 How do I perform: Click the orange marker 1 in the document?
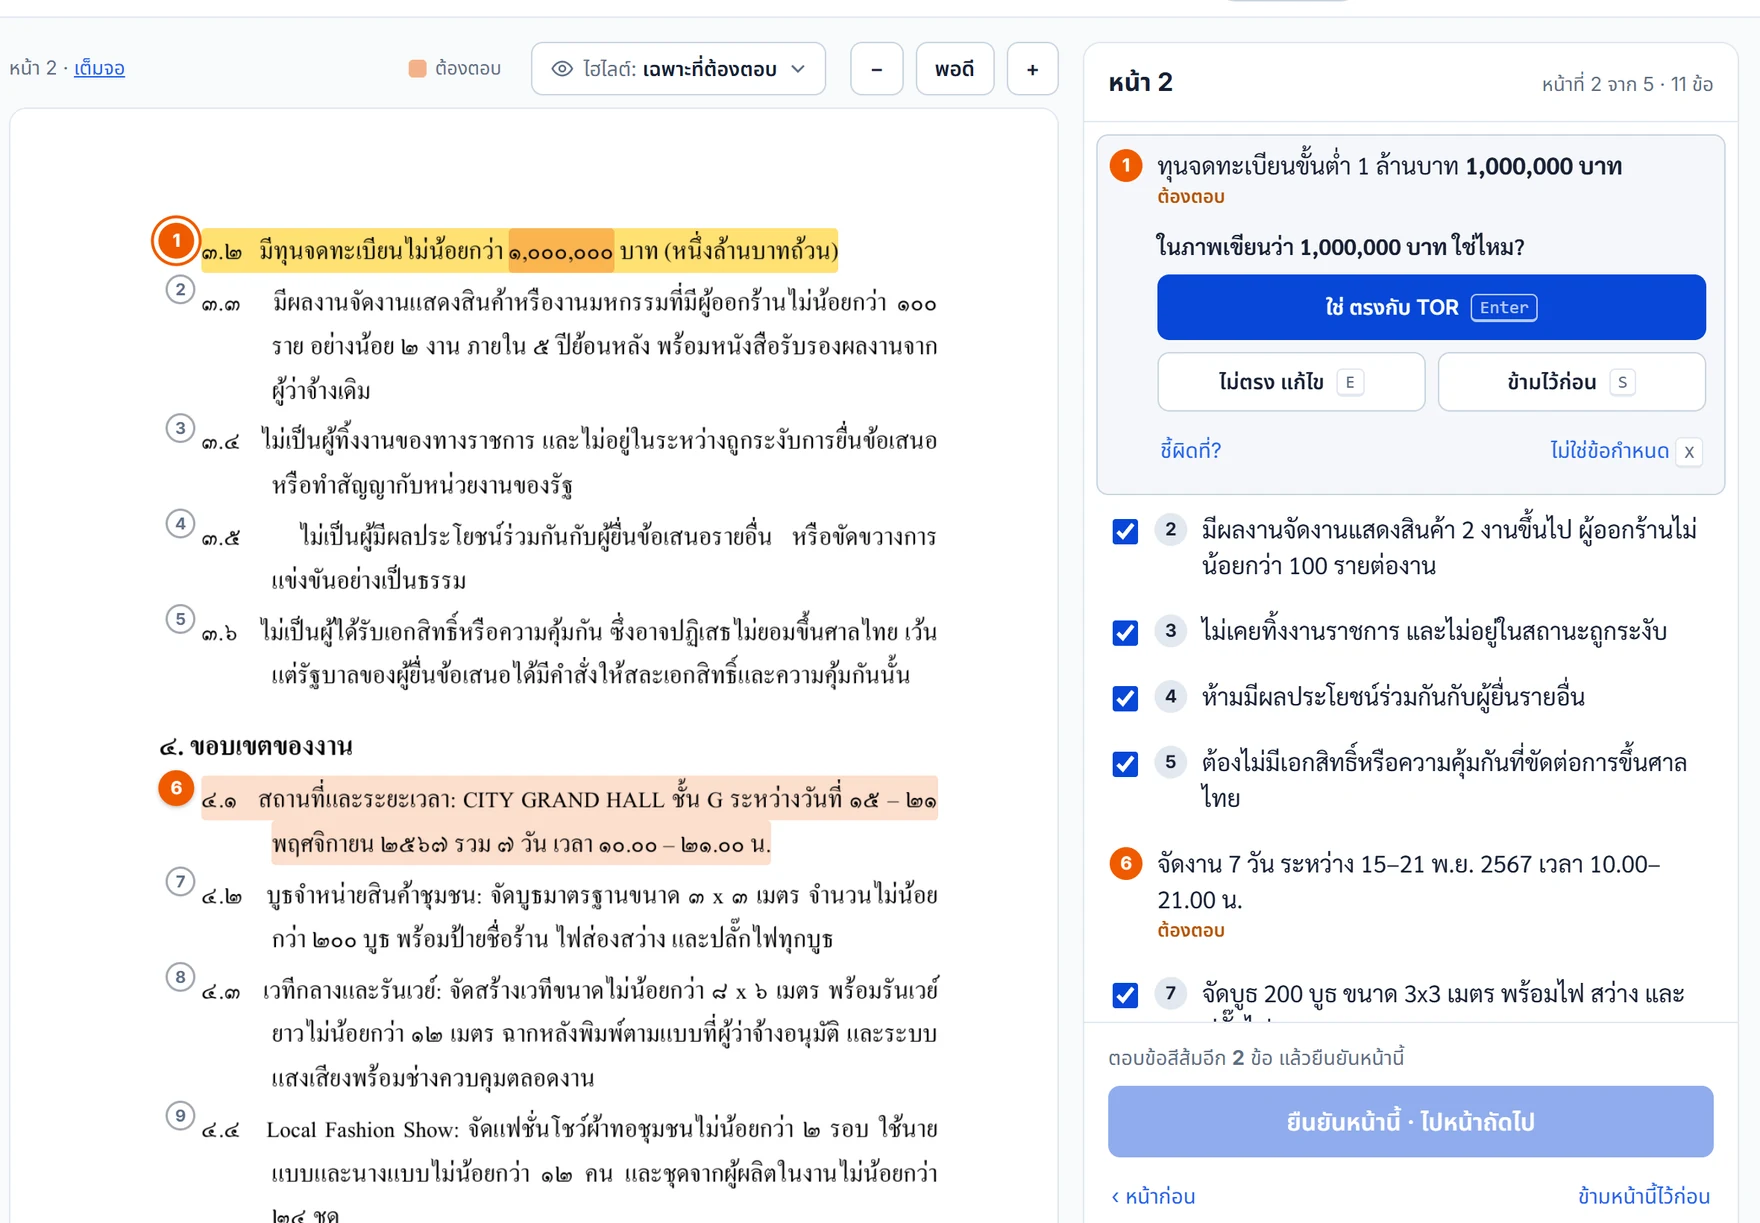176,241
